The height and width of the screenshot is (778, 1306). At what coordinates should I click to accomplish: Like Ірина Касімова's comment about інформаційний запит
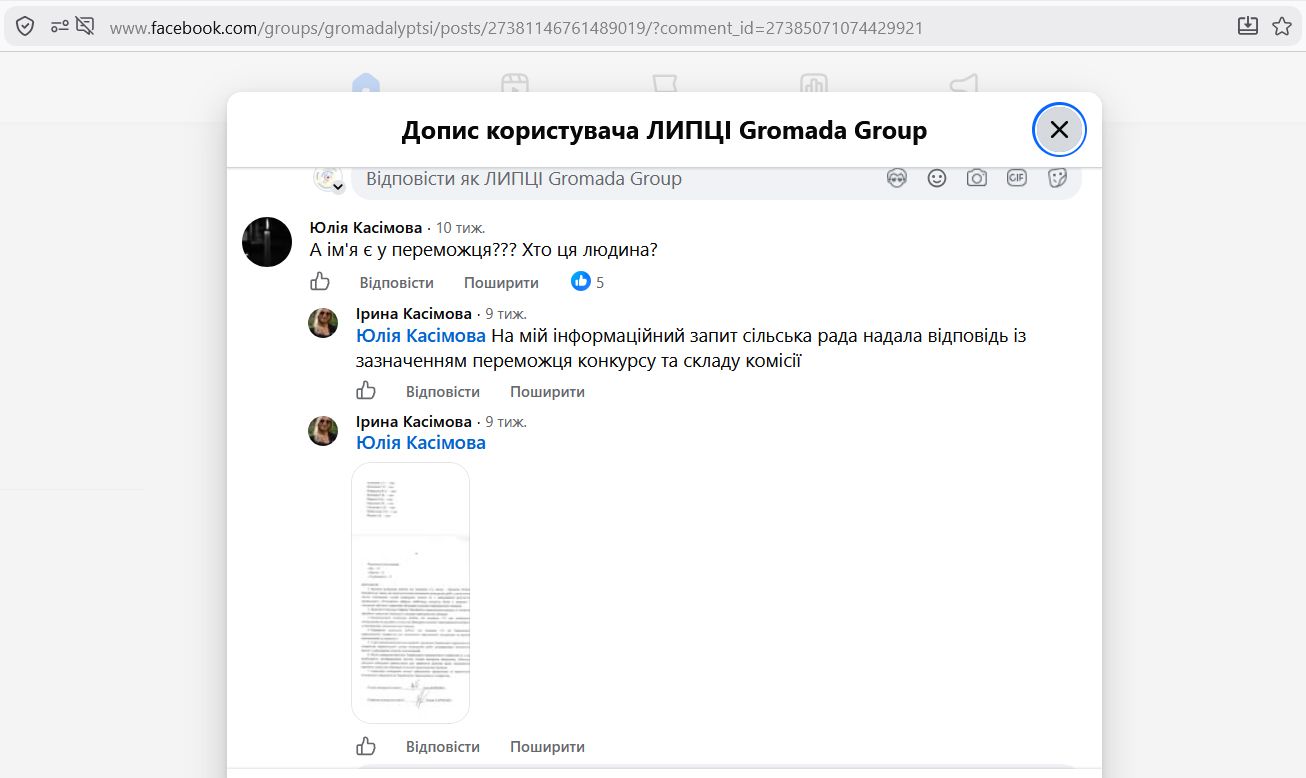pyautogui.click(x=366, y=391)
